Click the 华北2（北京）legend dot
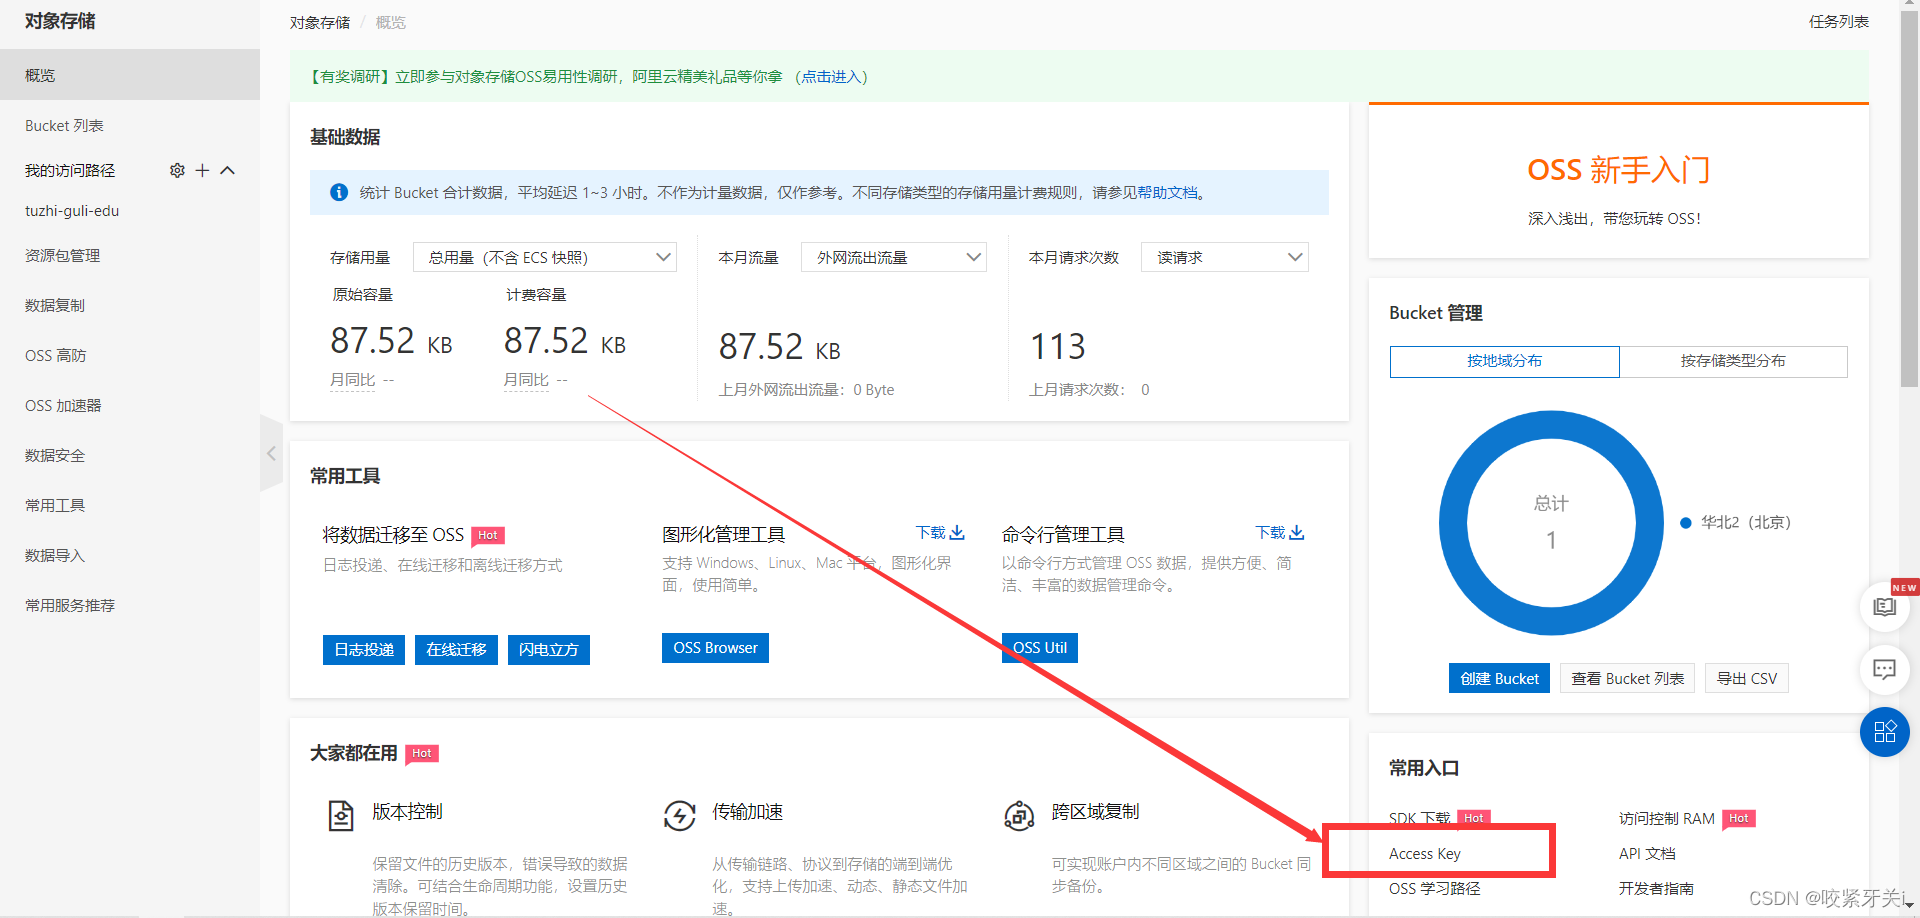The height and width of the screenshot is (918, 1920). coord(1685,522)
